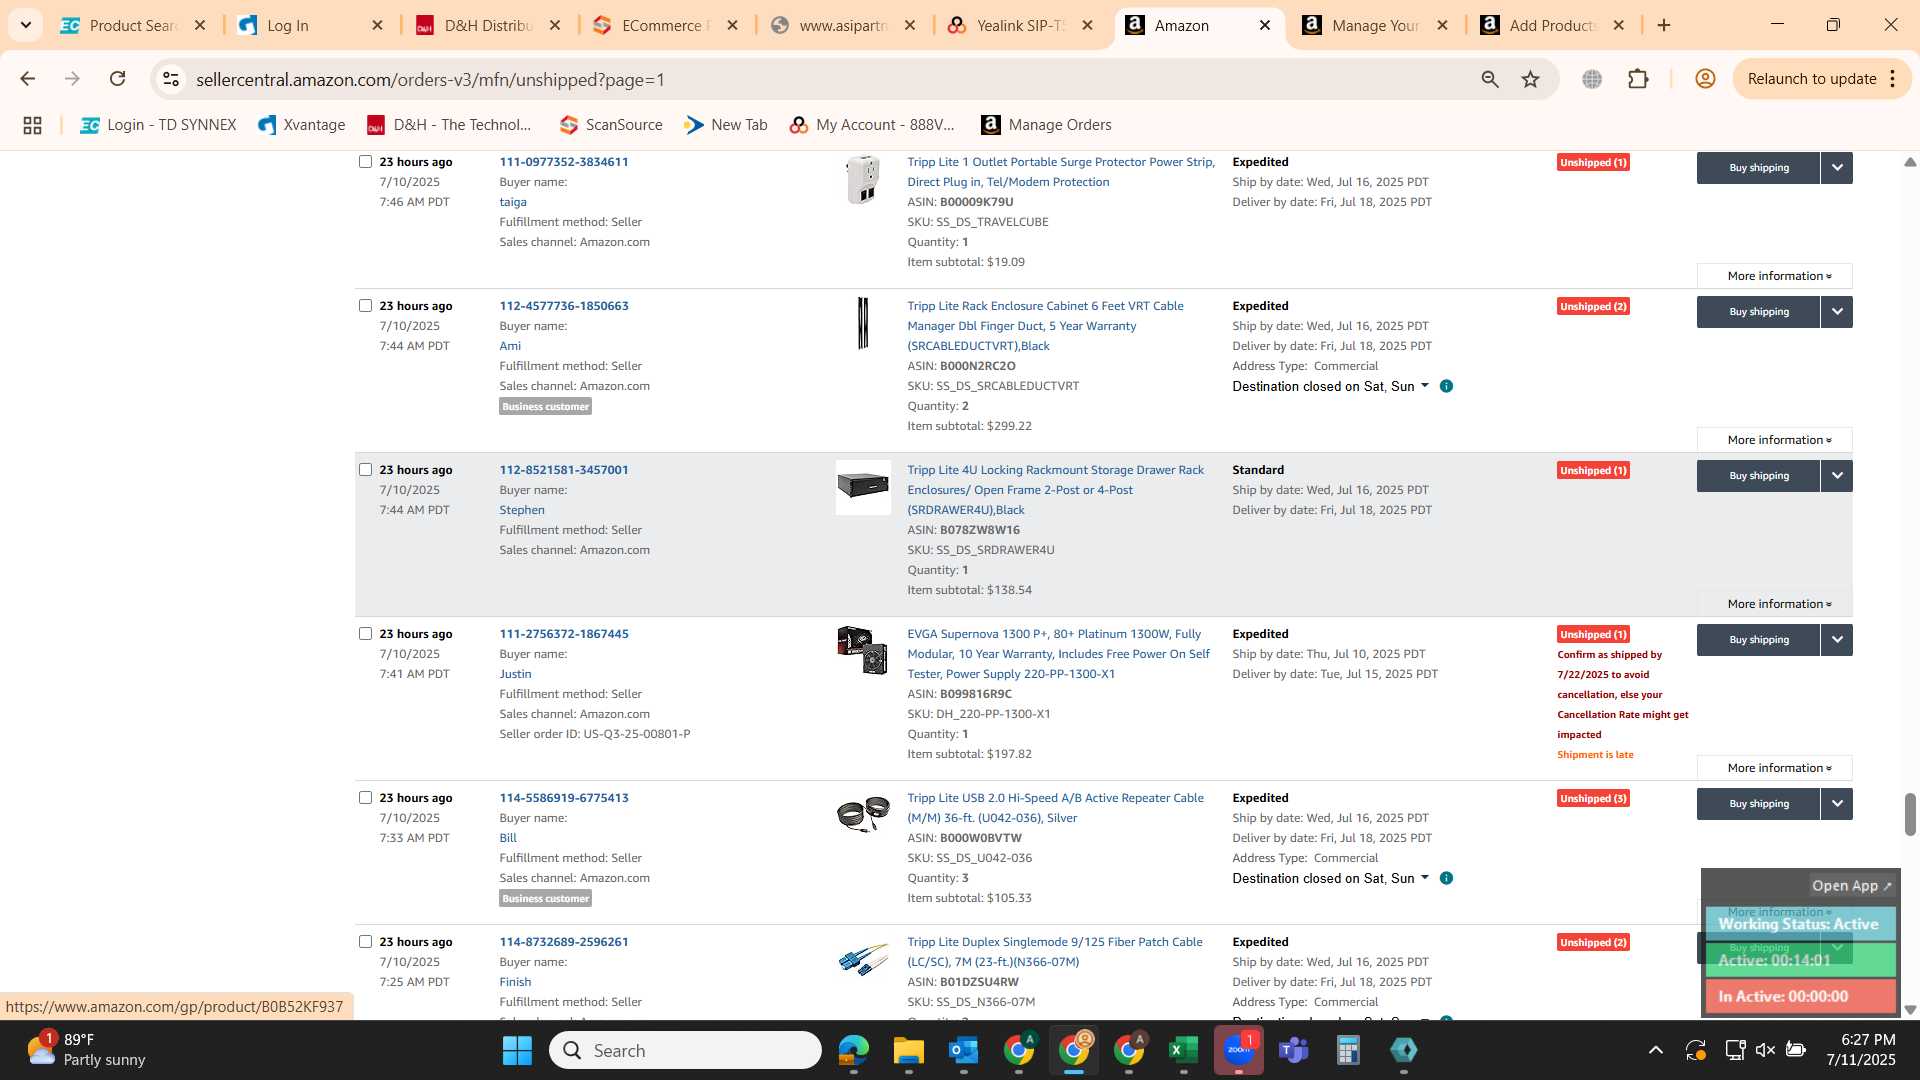
Task: Open ScanSource bookmark
Action: pyautogui.click(x=611, y=125)
